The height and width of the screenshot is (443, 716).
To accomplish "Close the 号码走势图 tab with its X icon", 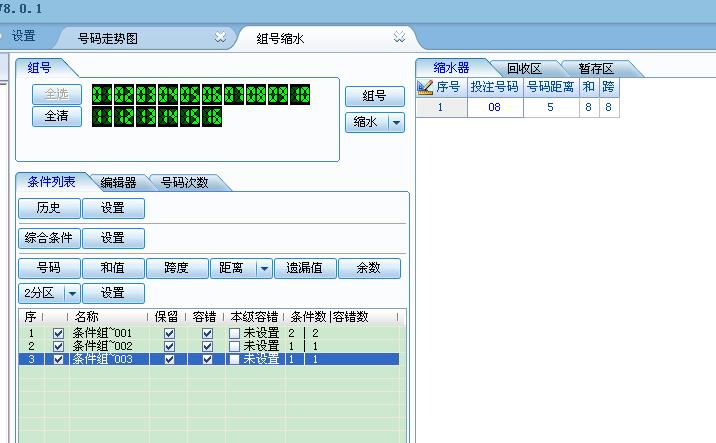I will [x=220, y=37].
